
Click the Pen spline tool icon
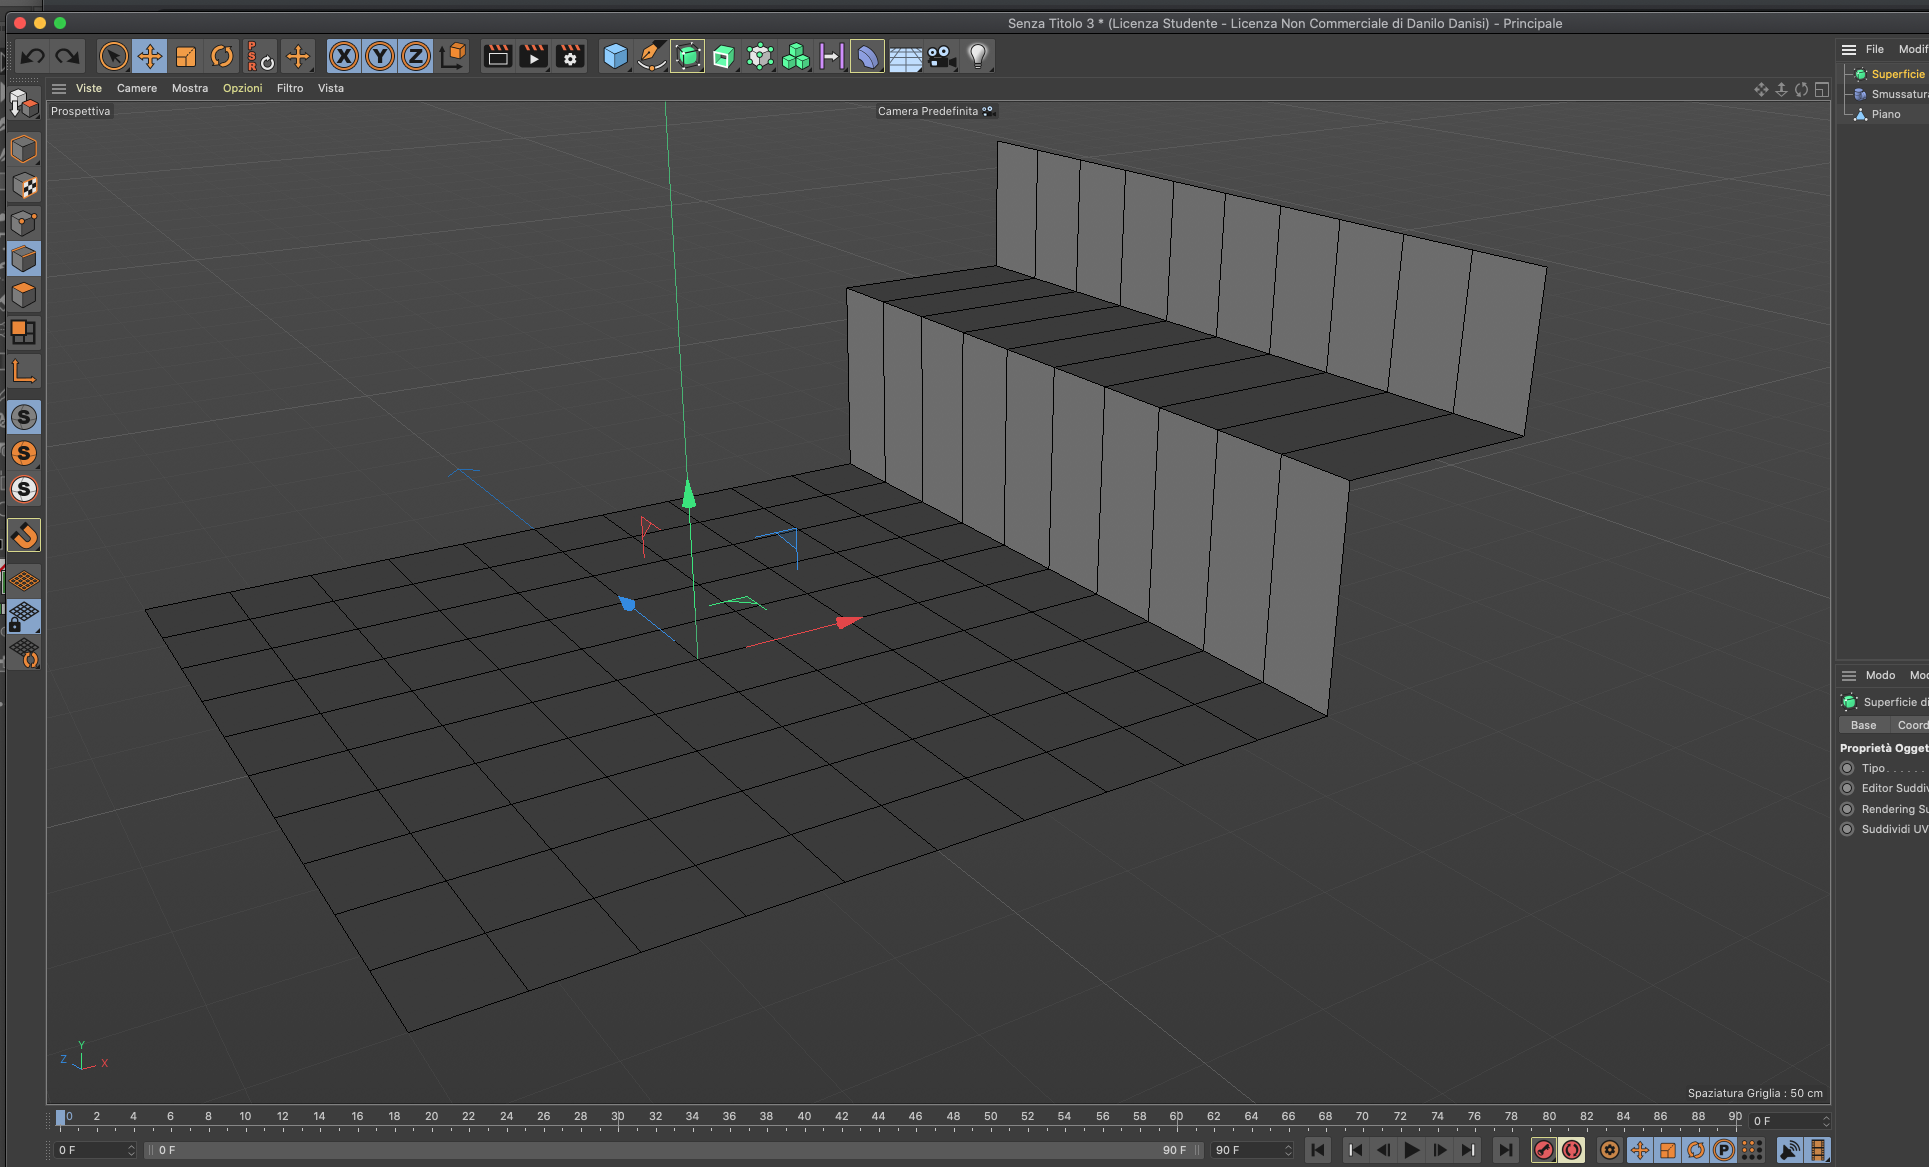tap(651, 56)
